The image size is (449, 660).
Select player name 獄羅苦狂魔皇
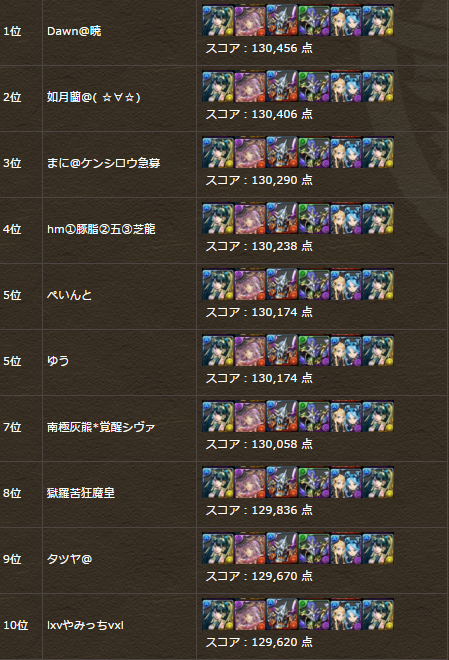[x=81, y=493]
